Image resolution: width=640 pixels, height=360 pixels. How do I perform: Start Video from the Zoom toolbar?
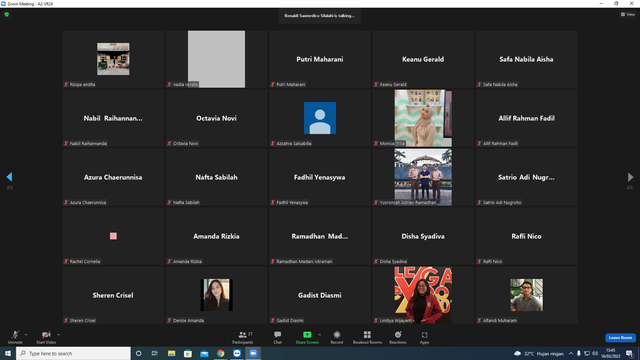(46, 337)
